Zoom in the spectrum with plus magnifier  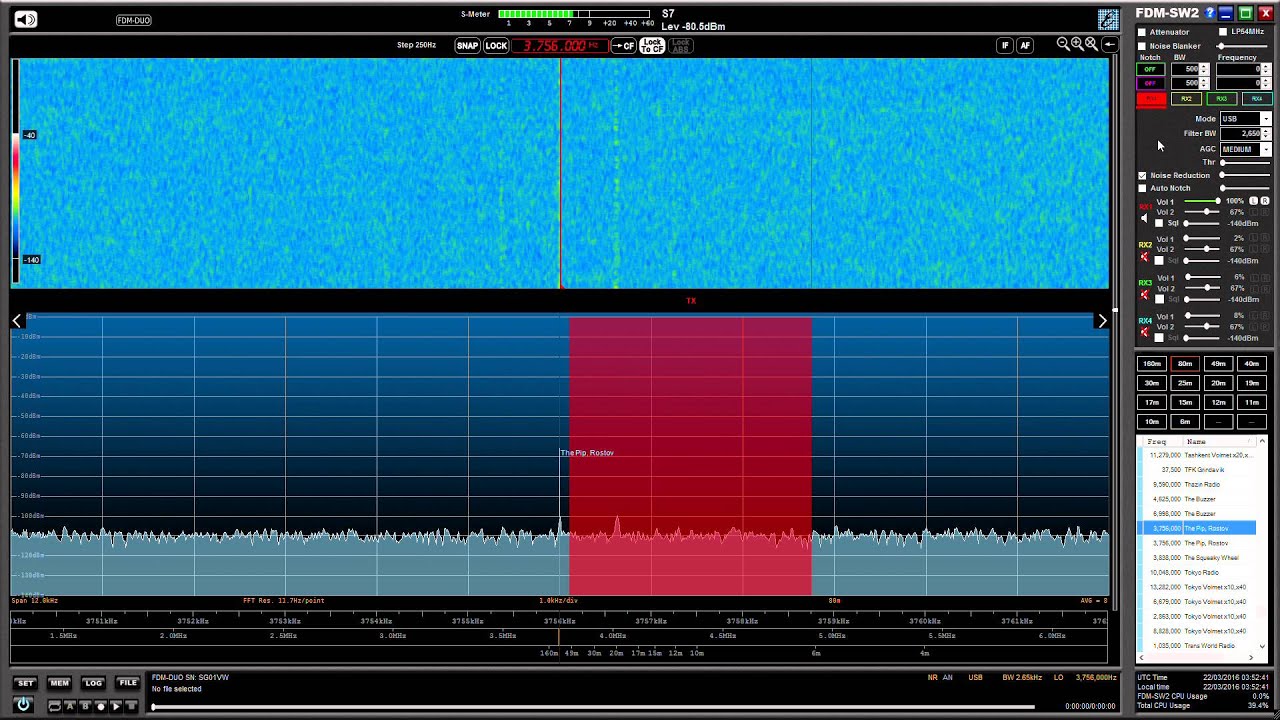tap(1077, 44)
